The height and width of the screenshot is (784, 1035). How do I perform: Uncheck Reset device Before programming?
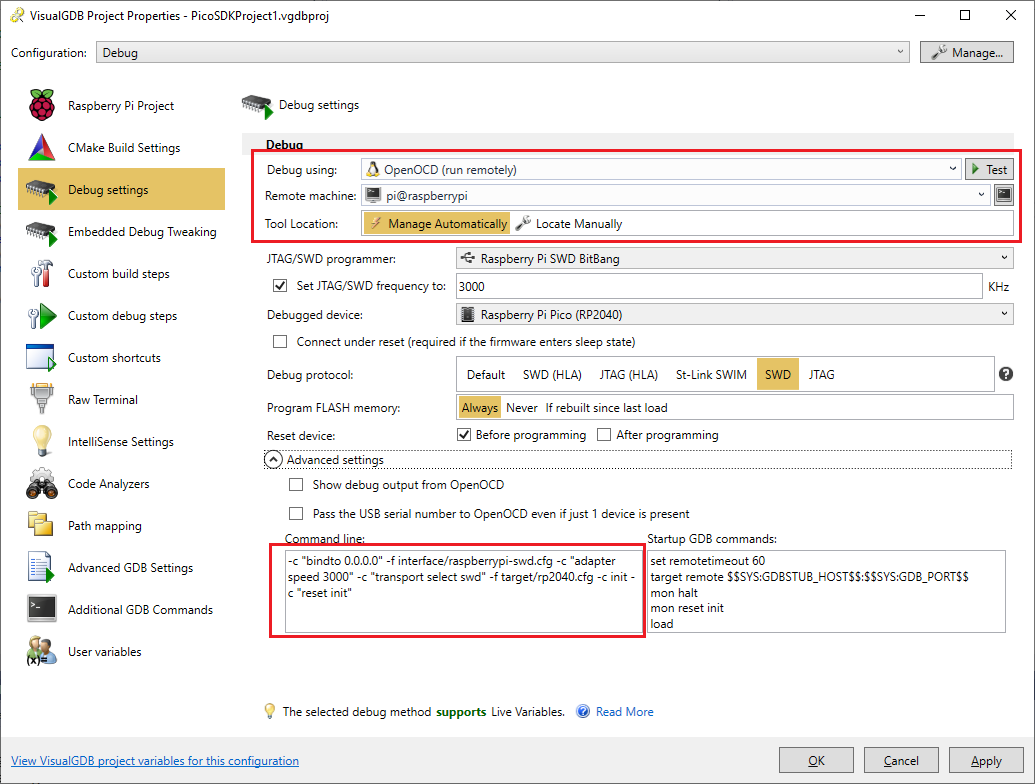pos(464,435)
